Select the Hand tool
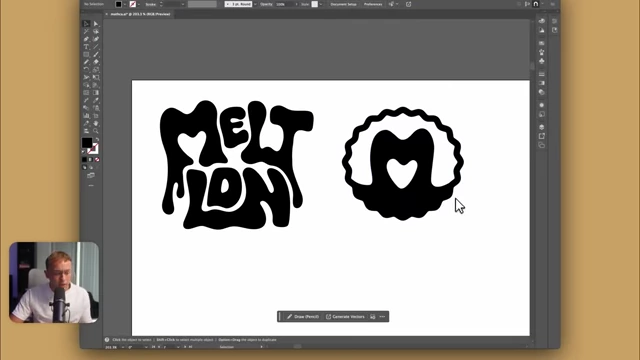Viewport: 640px width, 360px height. 96,123
